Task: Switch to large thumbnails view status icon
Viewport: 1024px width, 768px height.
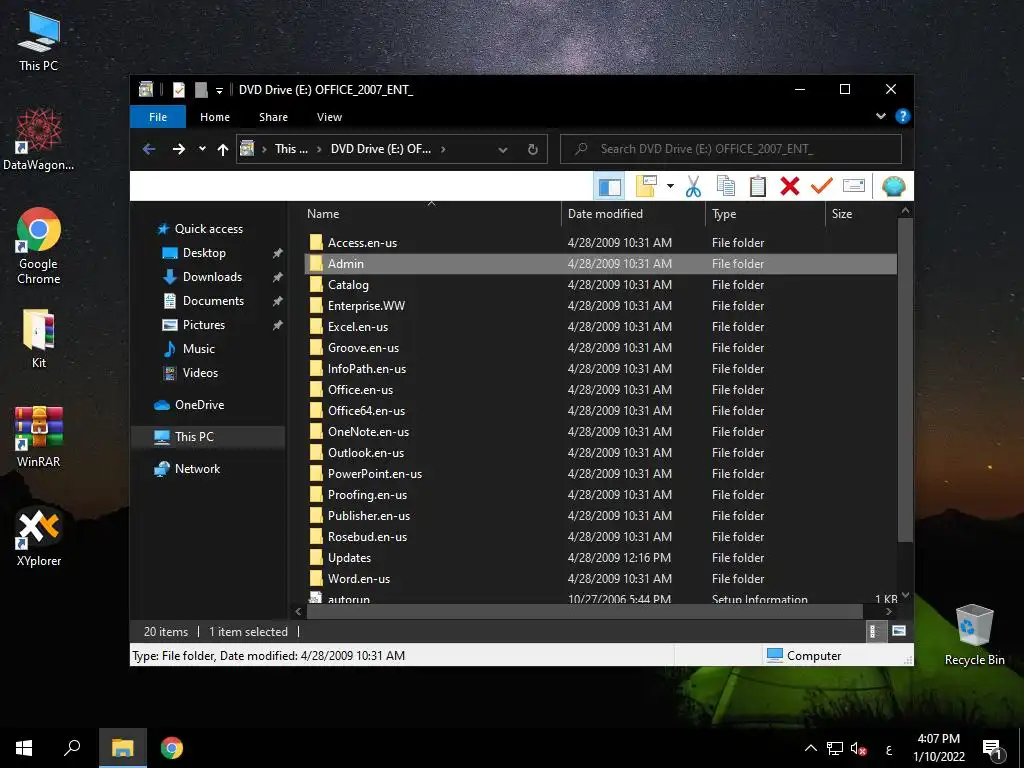Action: coord(899,631)
